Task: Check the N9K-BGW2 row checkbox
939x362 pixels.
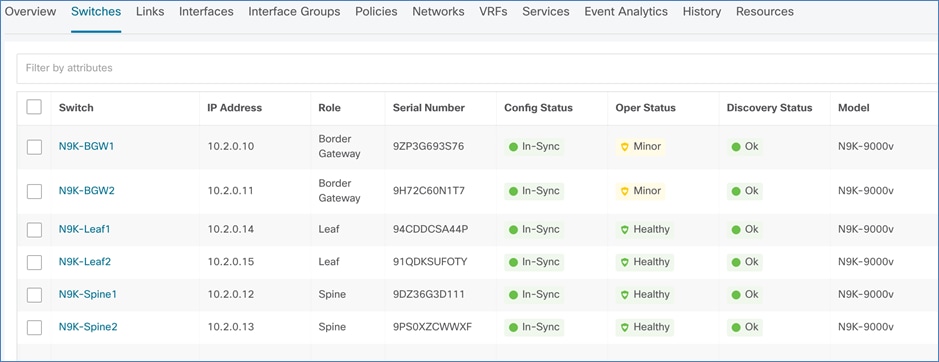Action: (x=34, y=191)
